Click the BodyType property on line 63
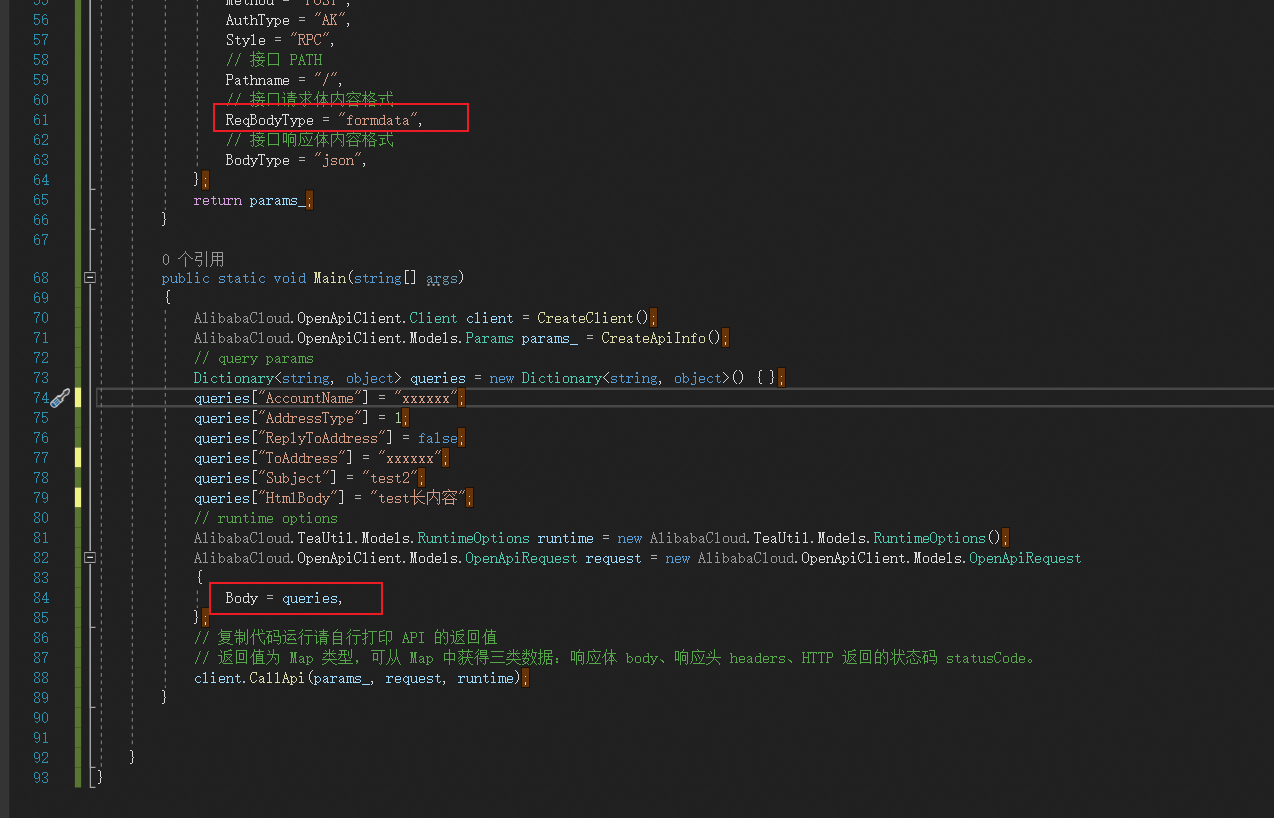Screen dimensions: 1274x818 (x=257, y=160)
